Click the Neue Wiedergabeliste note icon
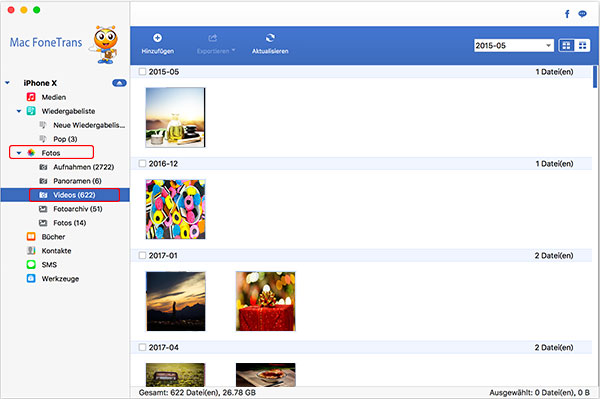The width and height of the screenshot is (600, 399). tap(43, 125)
